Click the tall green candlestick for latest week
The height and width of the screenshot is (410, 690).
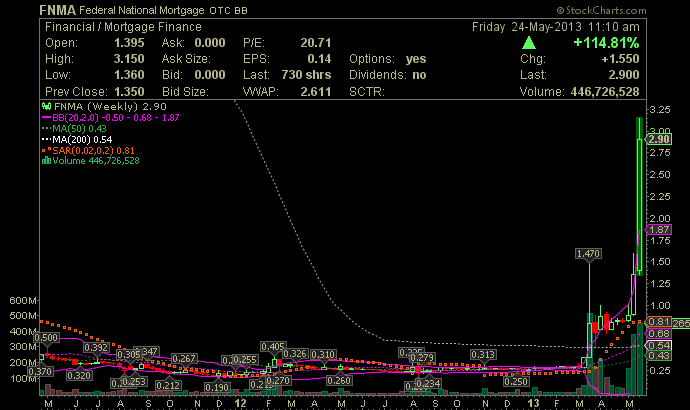[639, 196]
